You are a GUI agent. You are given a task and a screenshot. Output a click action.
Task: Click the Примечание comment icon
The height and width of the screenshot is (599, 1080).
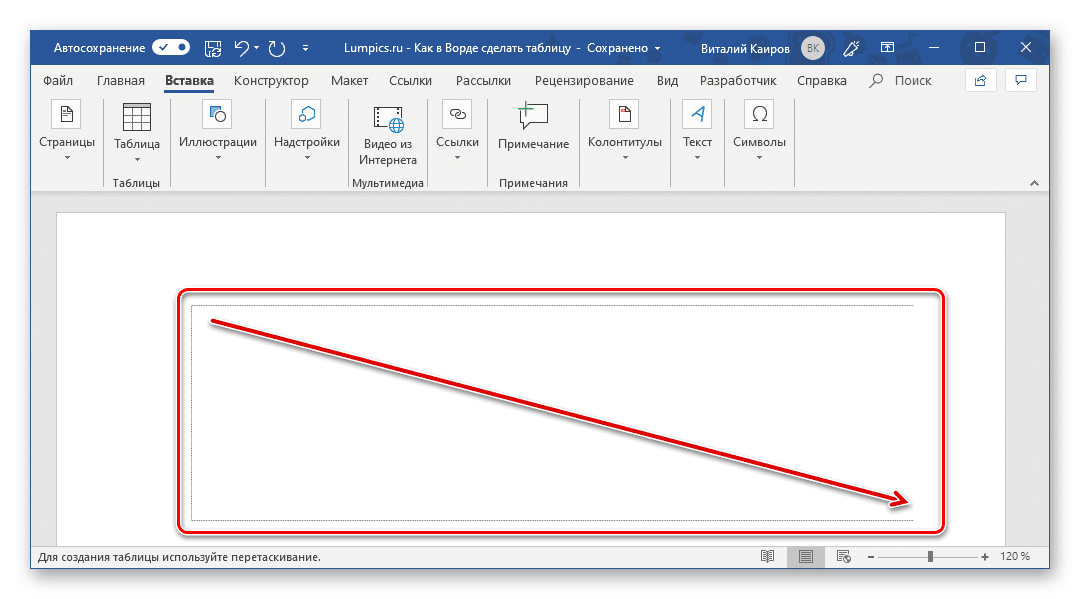click(x=533, y=116)
